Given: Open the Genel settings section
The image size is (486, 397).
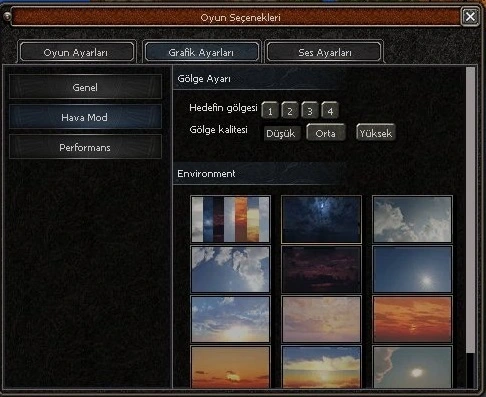Looking at the screenshot, I should coord(85,87).
